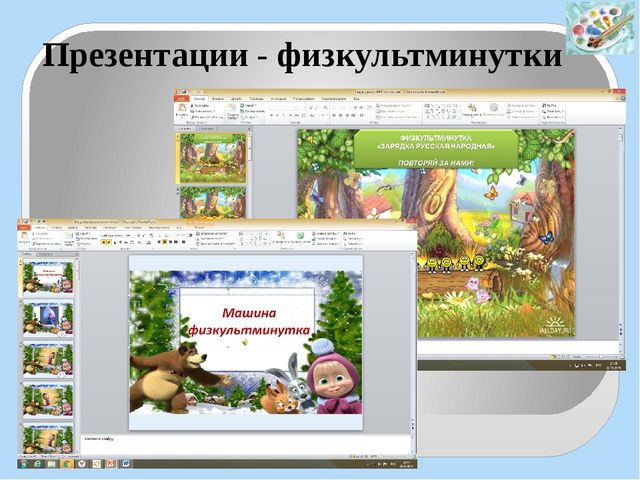Open Quick Styles in back PowerPoint window

[x=494, y=109]
